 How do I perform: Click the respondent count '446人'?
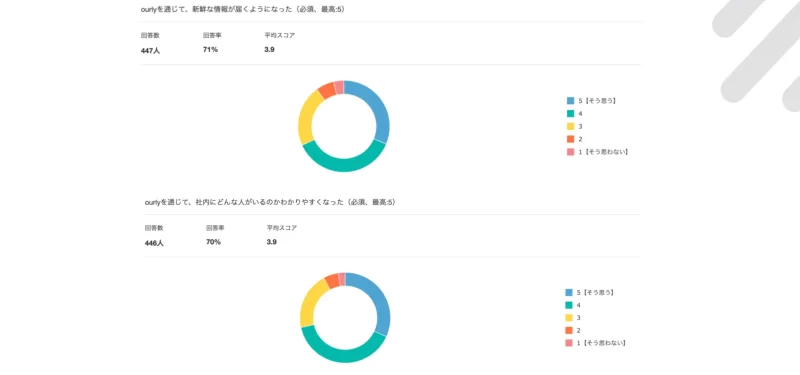click(154, 243)
